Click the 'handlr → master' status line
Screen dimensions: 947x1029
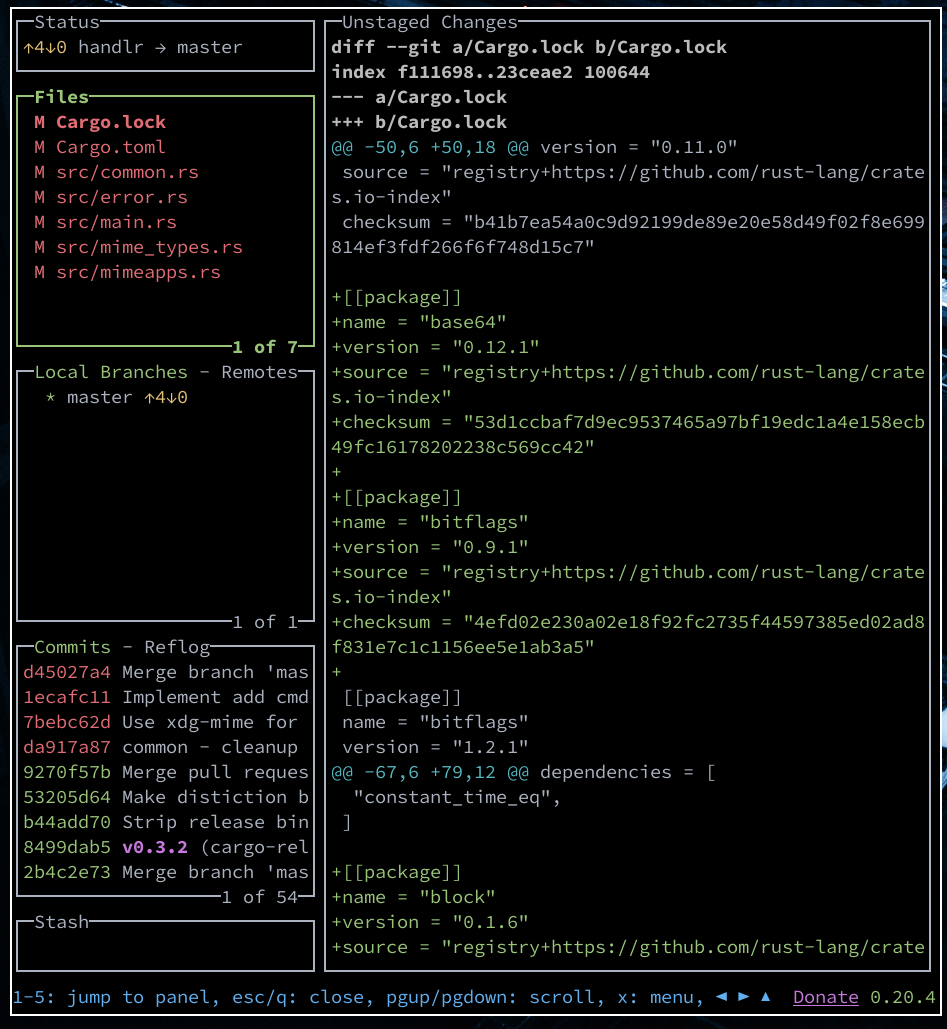pos(160,47)
